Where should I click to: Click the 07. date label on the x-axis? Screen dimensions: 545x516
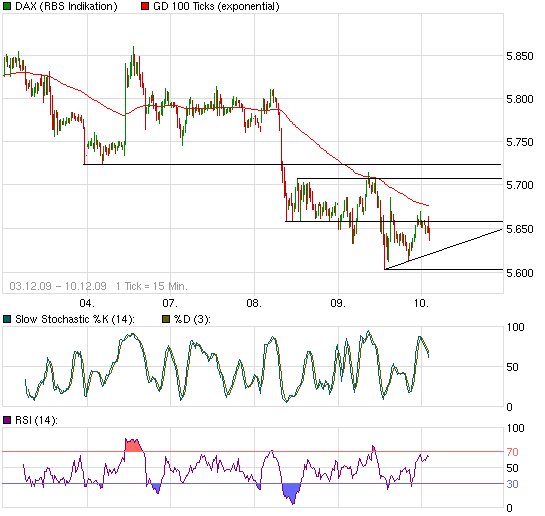point(170,303)
